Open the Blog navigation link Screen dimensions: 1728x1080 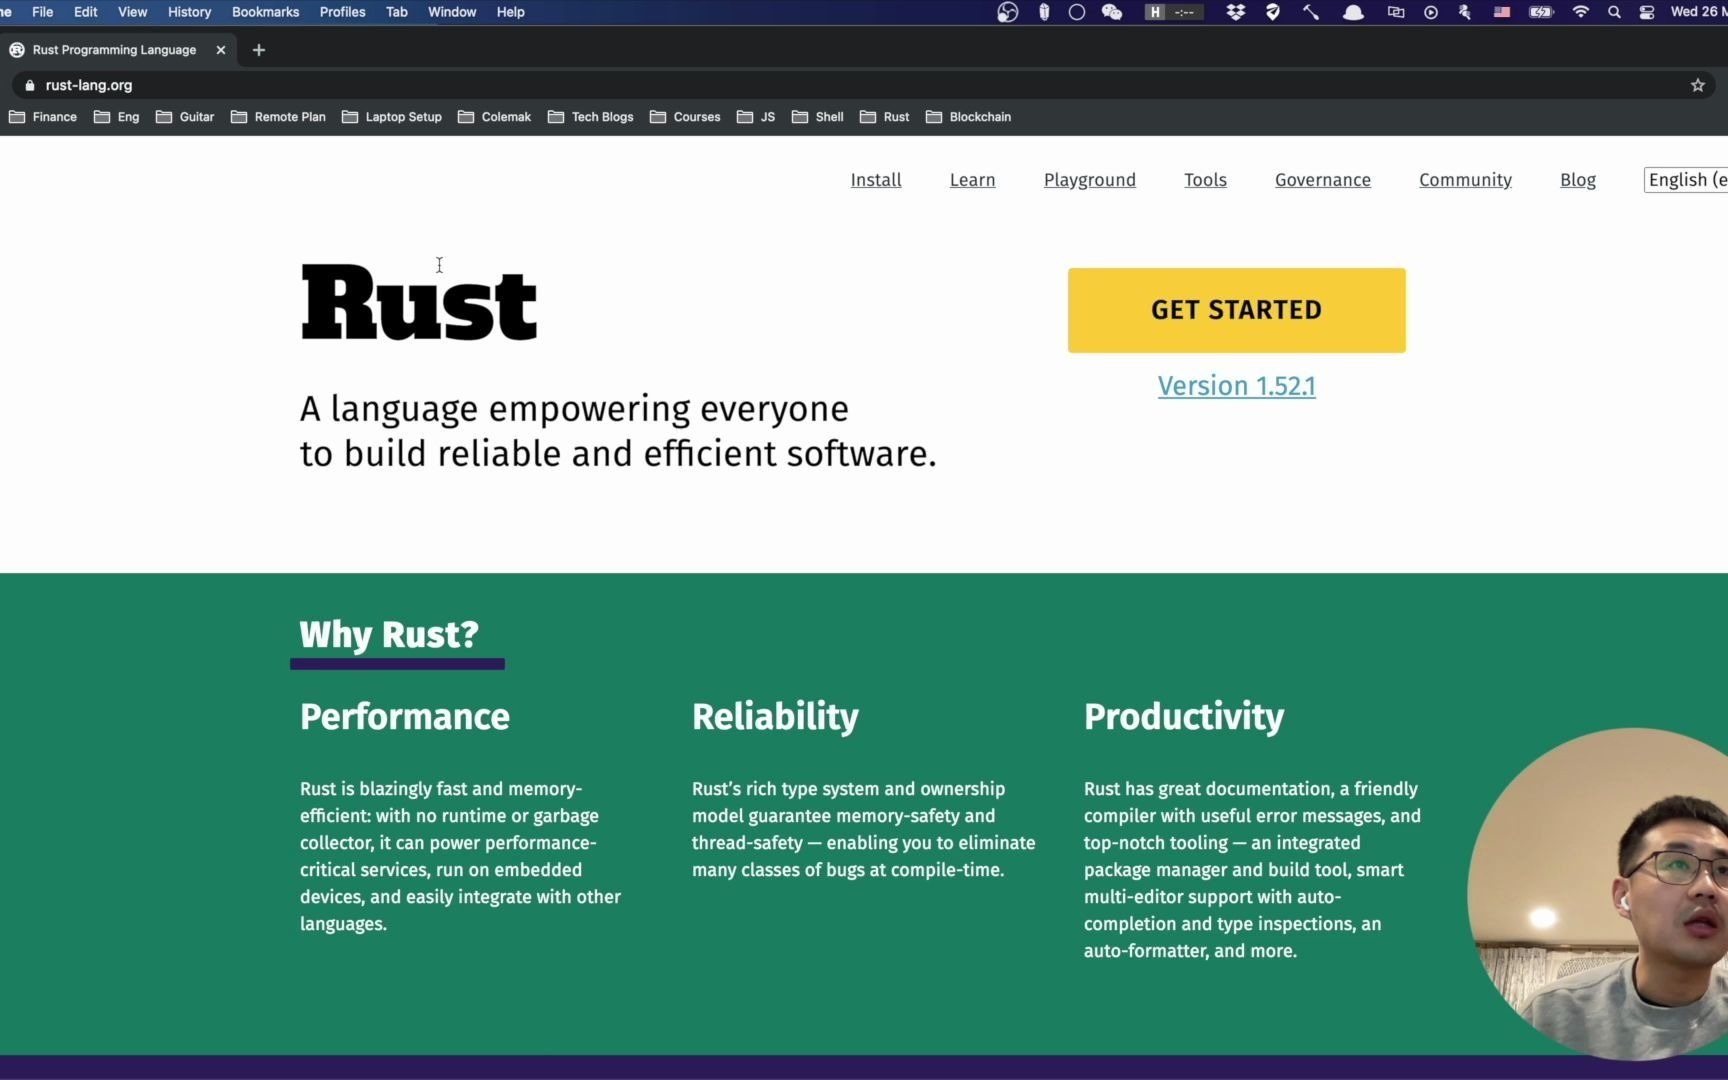[x=1578, y=180]
